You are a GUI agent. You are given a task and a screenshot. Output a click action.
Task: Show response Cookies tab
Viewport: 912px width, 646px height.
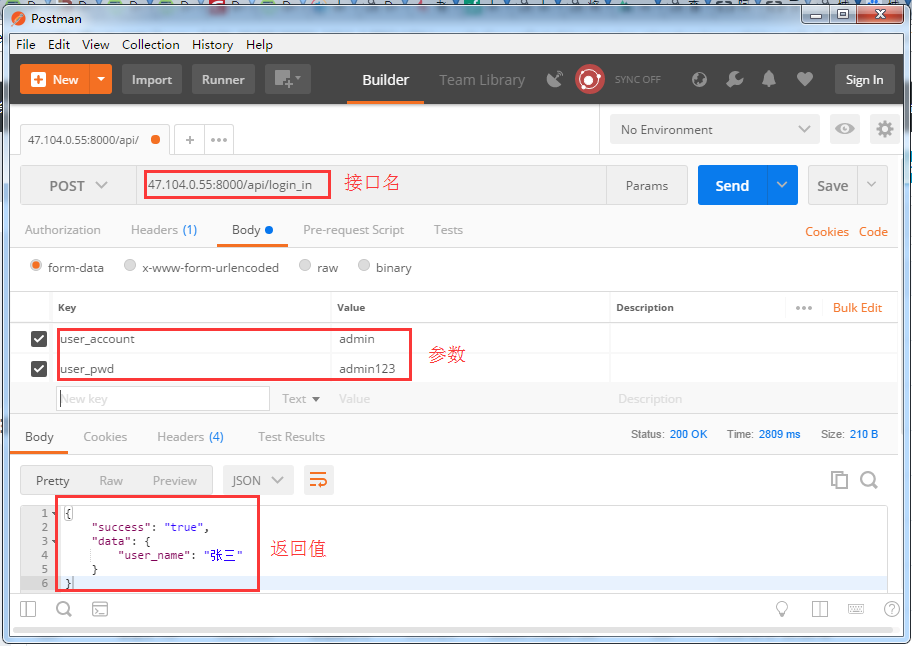pos(105,437)
